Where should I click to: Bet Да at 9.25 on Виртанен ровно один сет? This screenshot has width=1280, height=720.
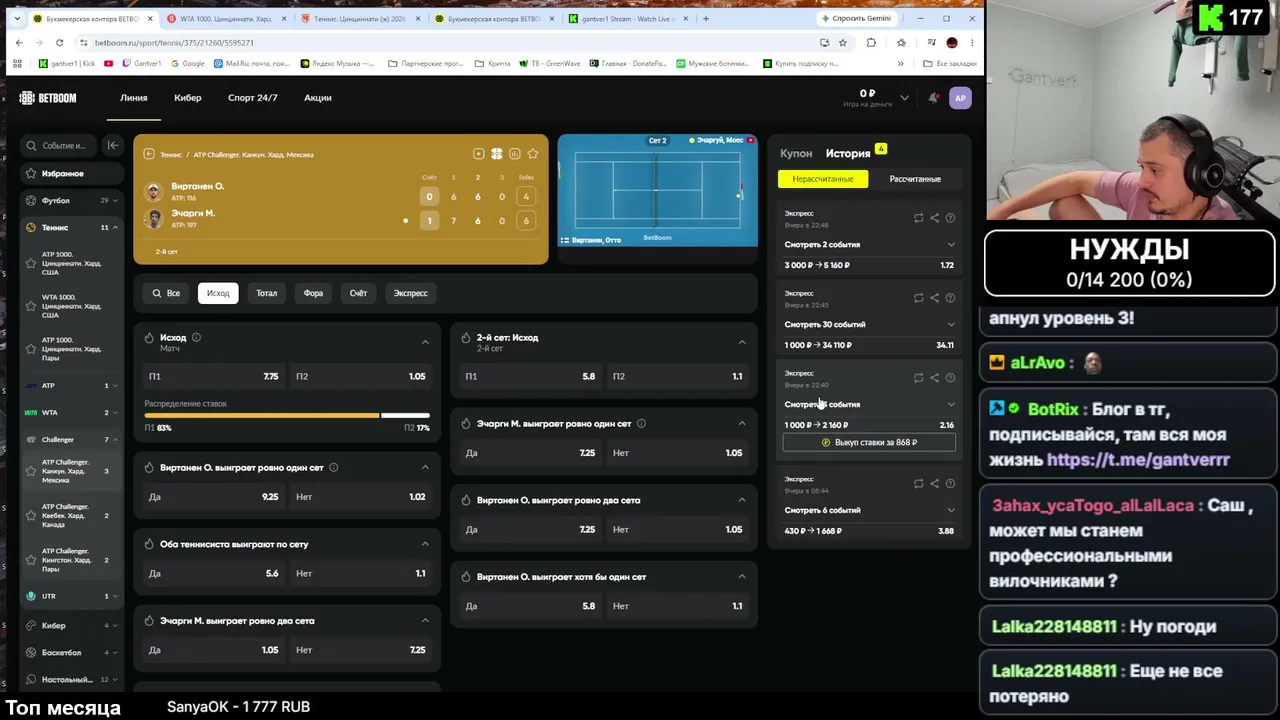tap(214, 497)
